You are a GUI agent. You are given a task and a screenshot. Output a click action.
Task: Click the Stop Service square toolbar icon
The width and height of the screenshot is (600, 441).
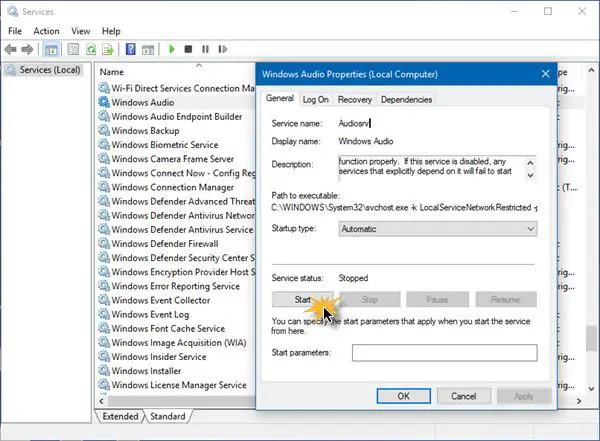click(188, 49)
